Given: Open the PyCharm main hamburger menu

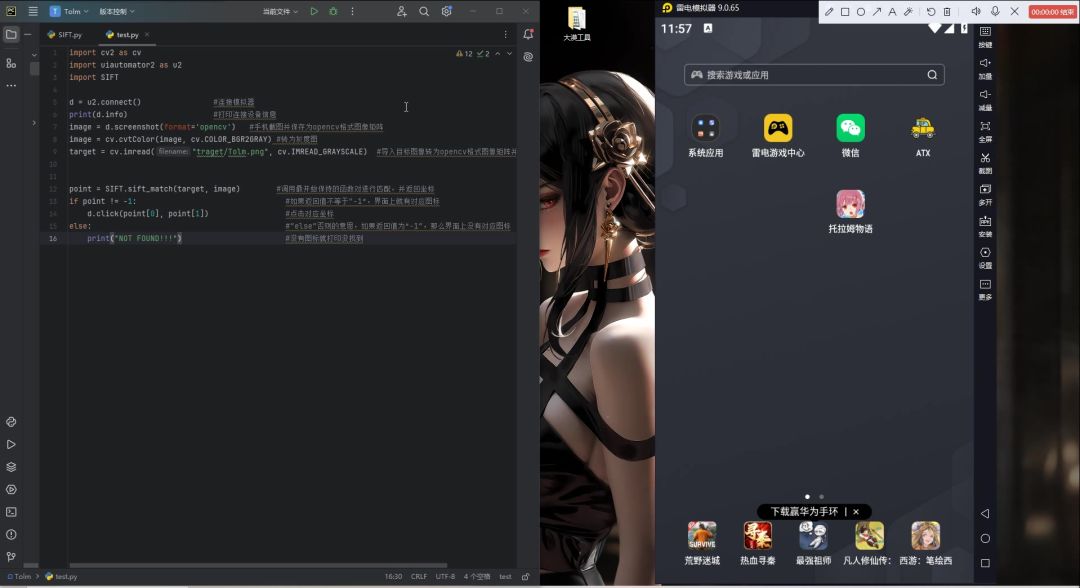Looking at the screenshot, I should coord(32,12).
